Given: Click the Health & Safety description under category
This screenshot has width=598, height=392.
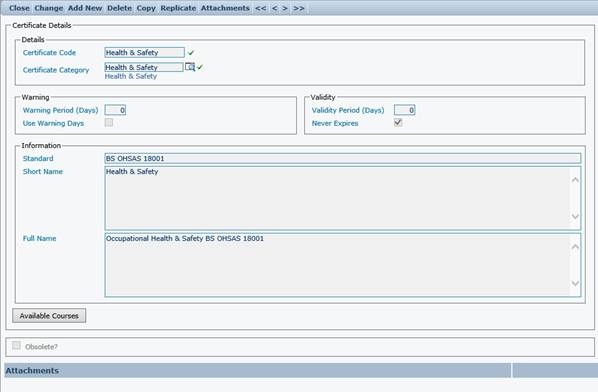Looking at the screenshot, I should click(x=131, y=76).
